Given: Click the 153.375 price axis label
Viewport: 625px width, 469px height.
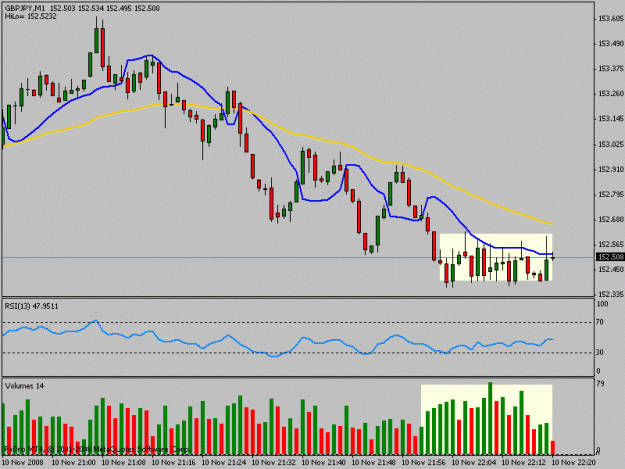Looking at the screenshot, I should 611,69.
